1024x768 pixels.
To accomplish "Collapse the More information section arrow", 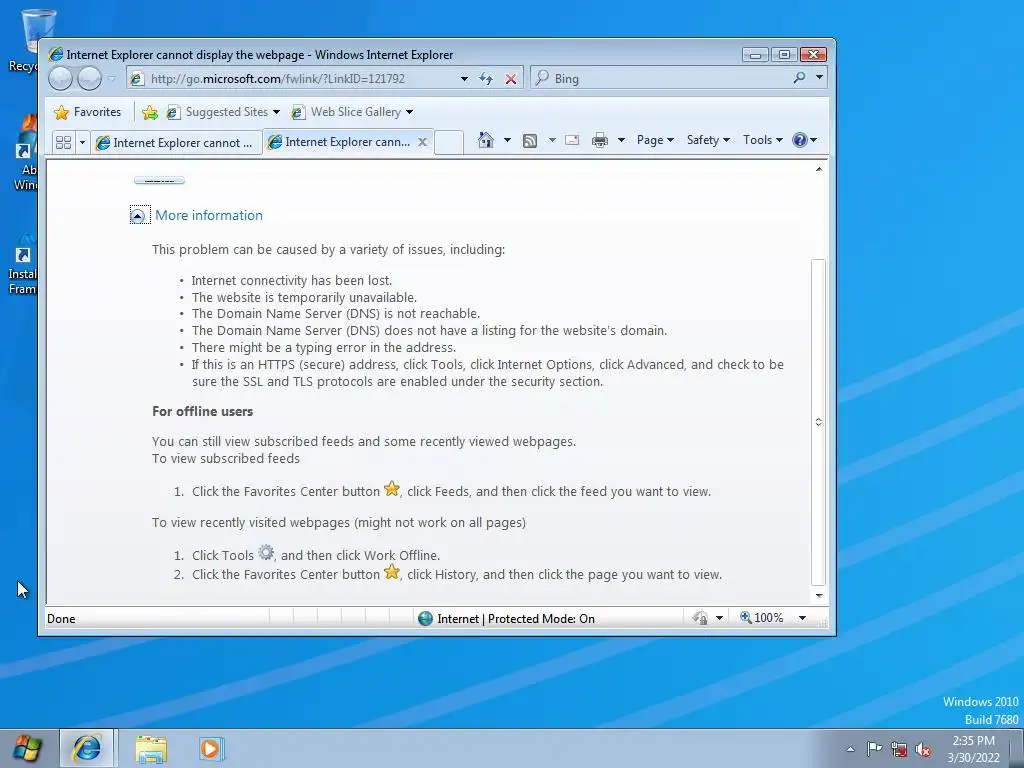I will (138, 216).
